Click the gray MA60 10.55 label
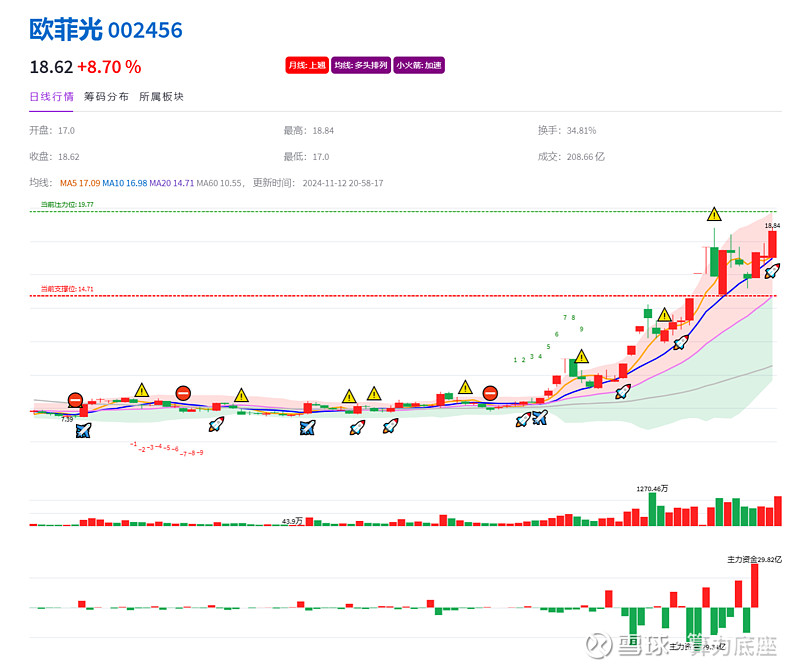This screenshot has height=670, width=800. [219, 183]
